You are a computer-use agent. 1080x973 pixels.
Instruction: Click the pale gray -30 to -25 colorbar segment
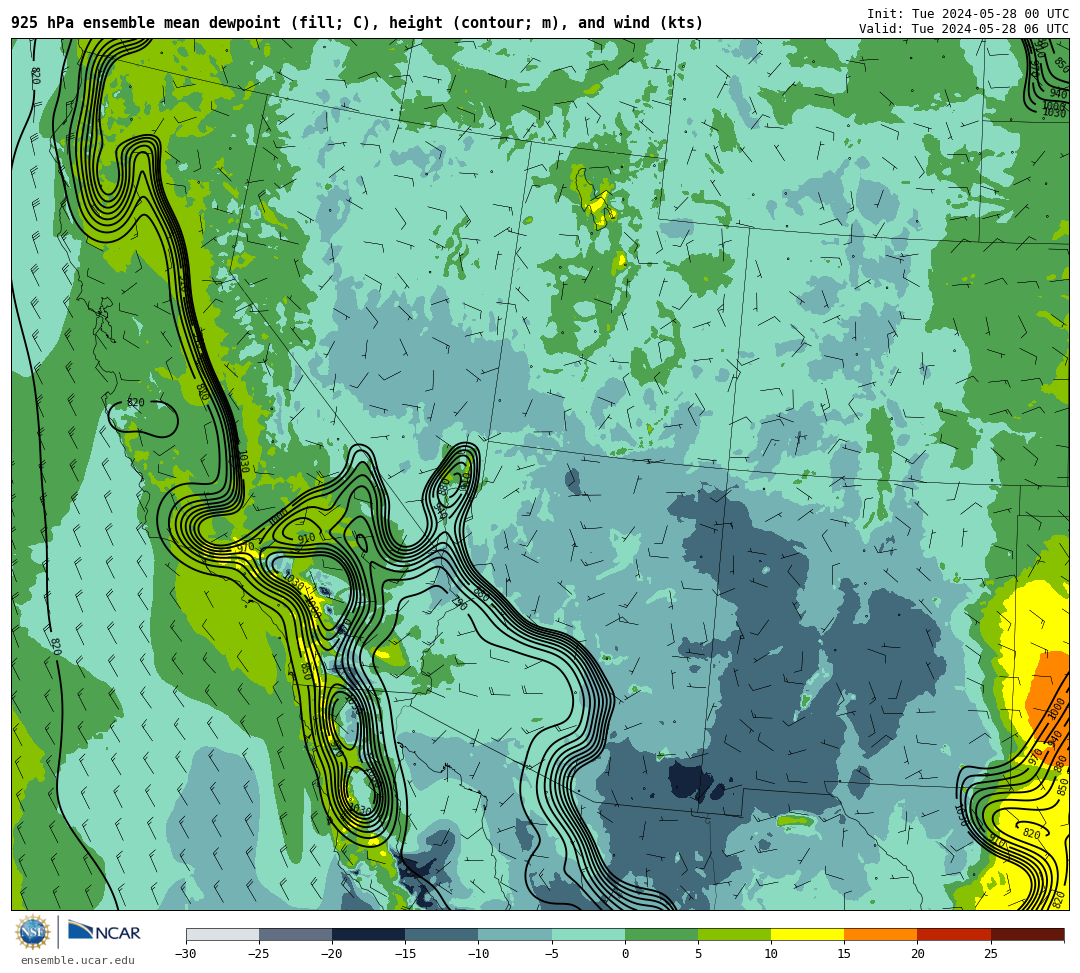[222, 934]
